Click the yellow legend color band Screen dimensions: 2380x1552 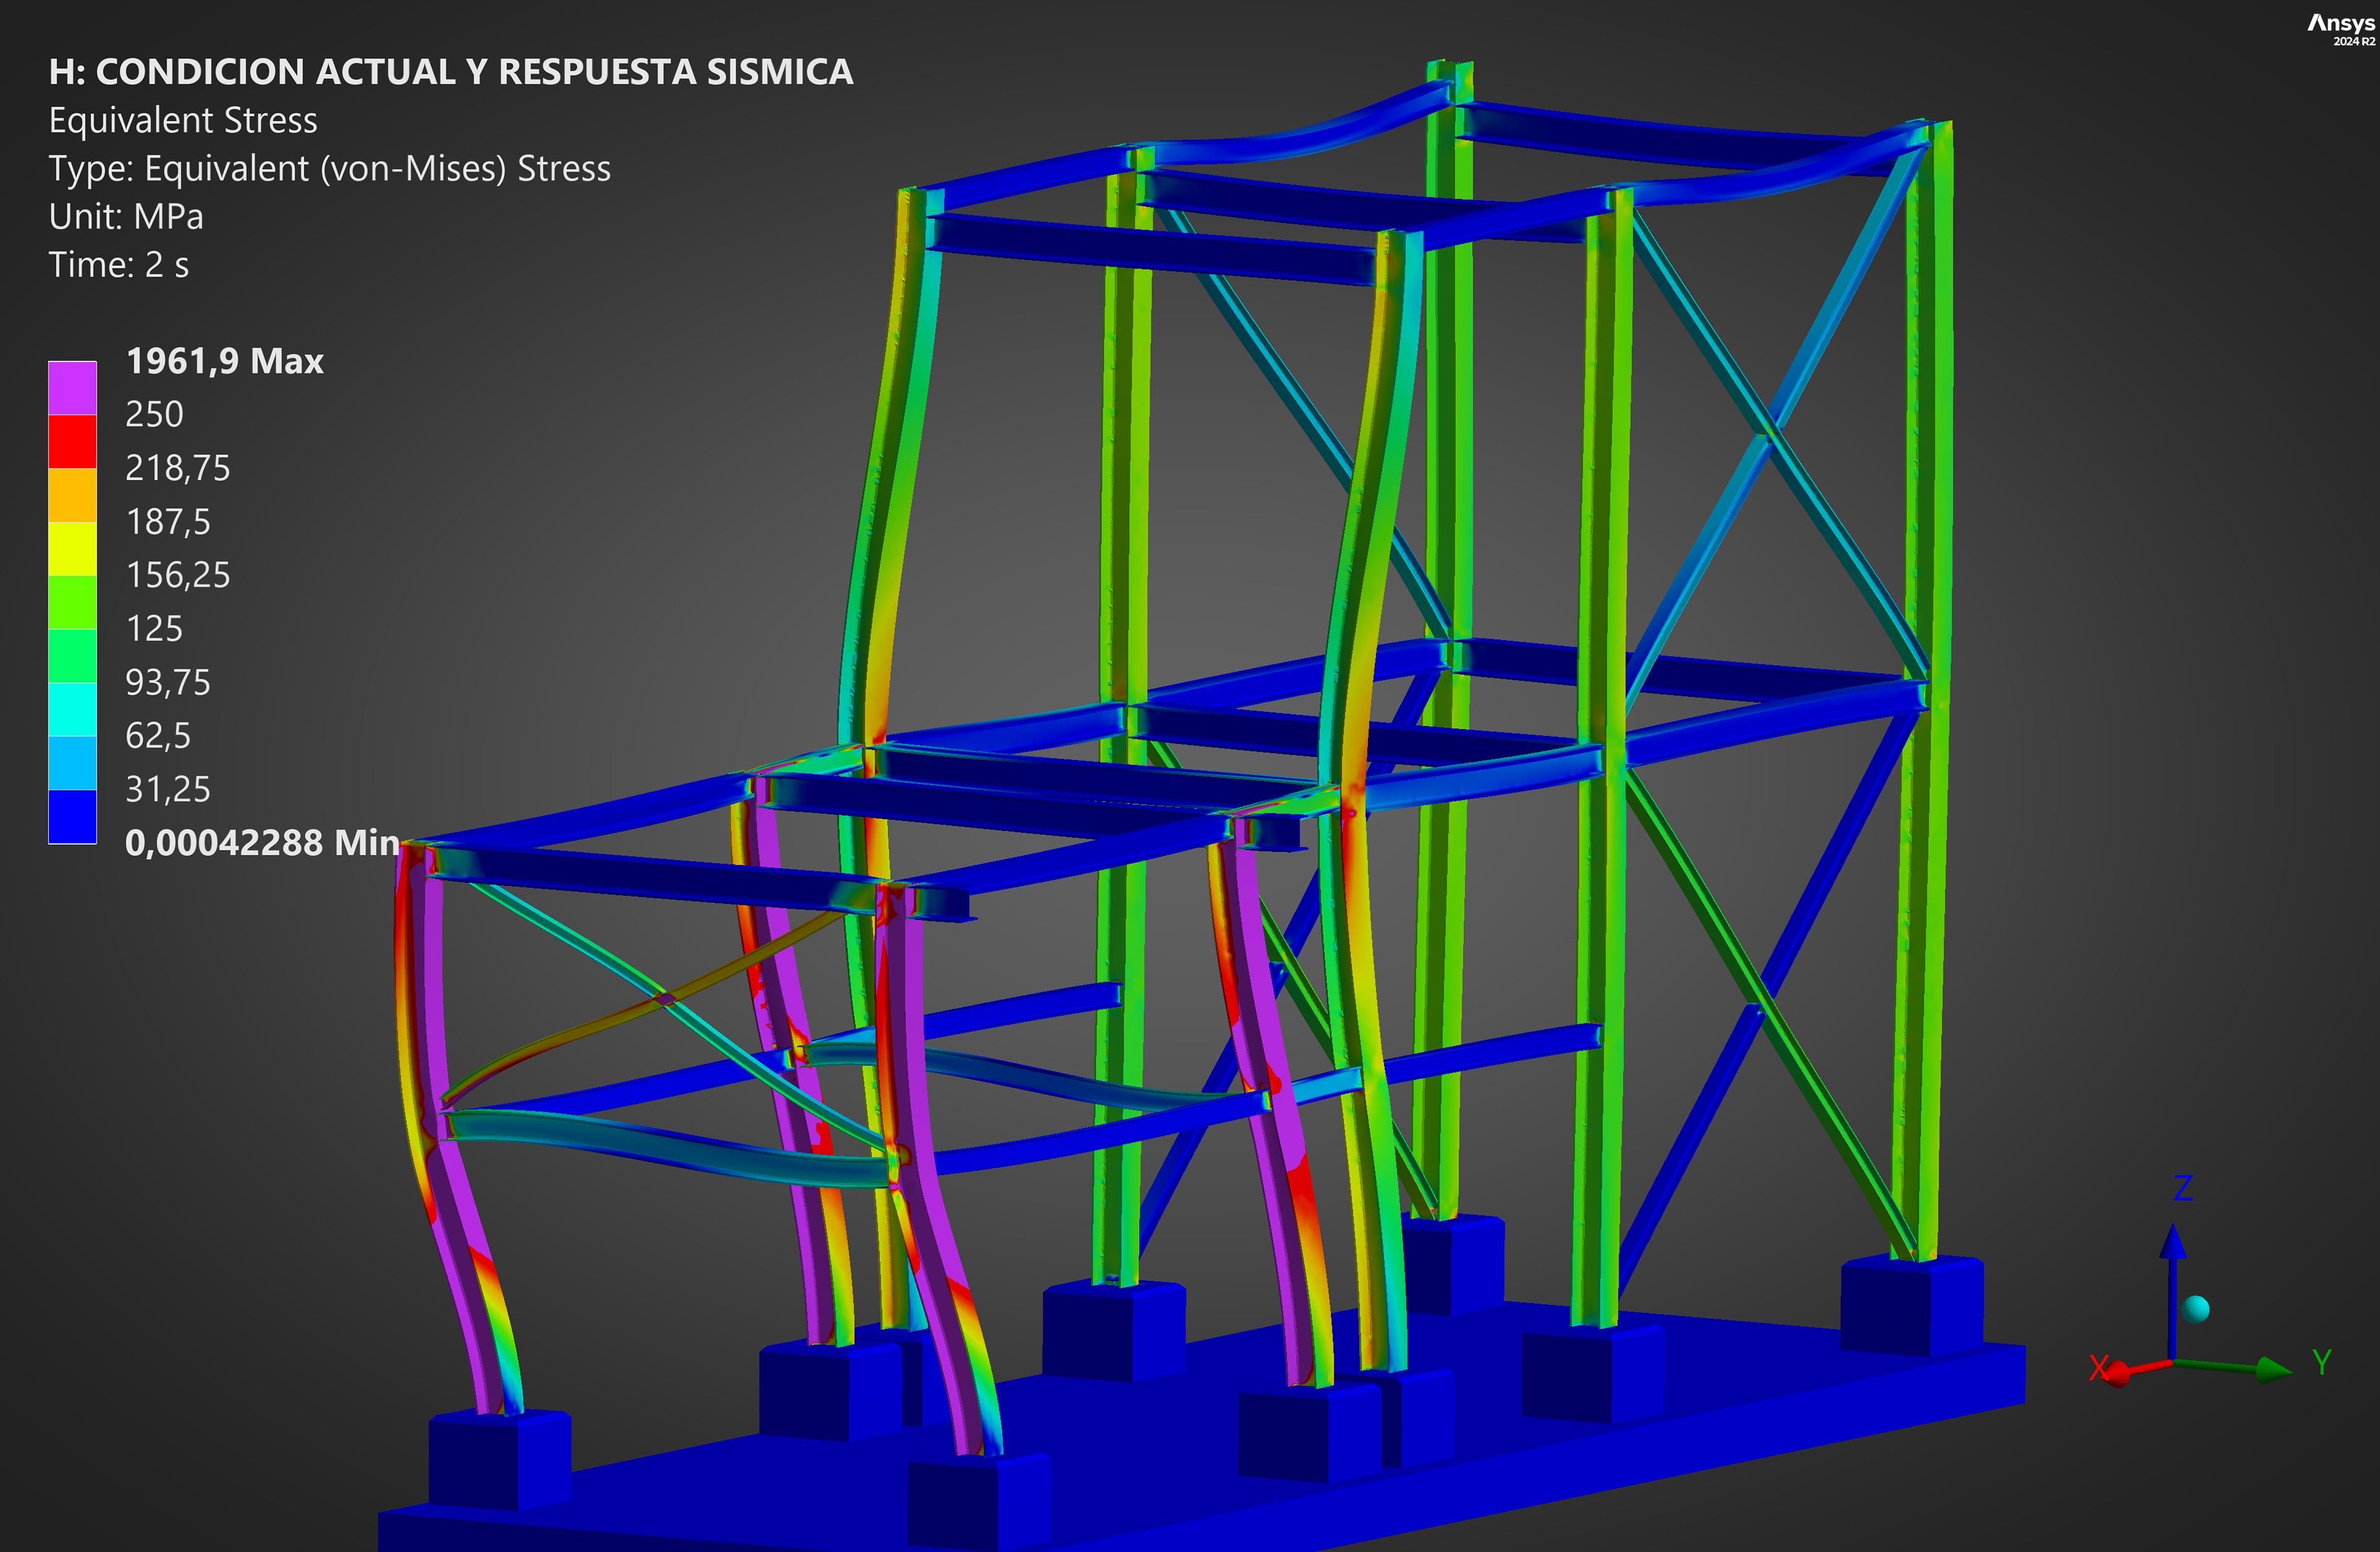pyautogui.click(x=72, y=548)
